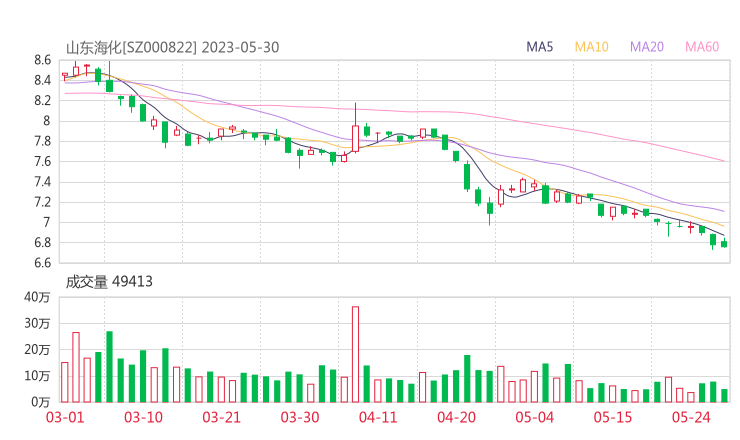The height and width of the screenshot is (440, 740).
Task: Click the MA10 legend label
Action: point(591,47)
